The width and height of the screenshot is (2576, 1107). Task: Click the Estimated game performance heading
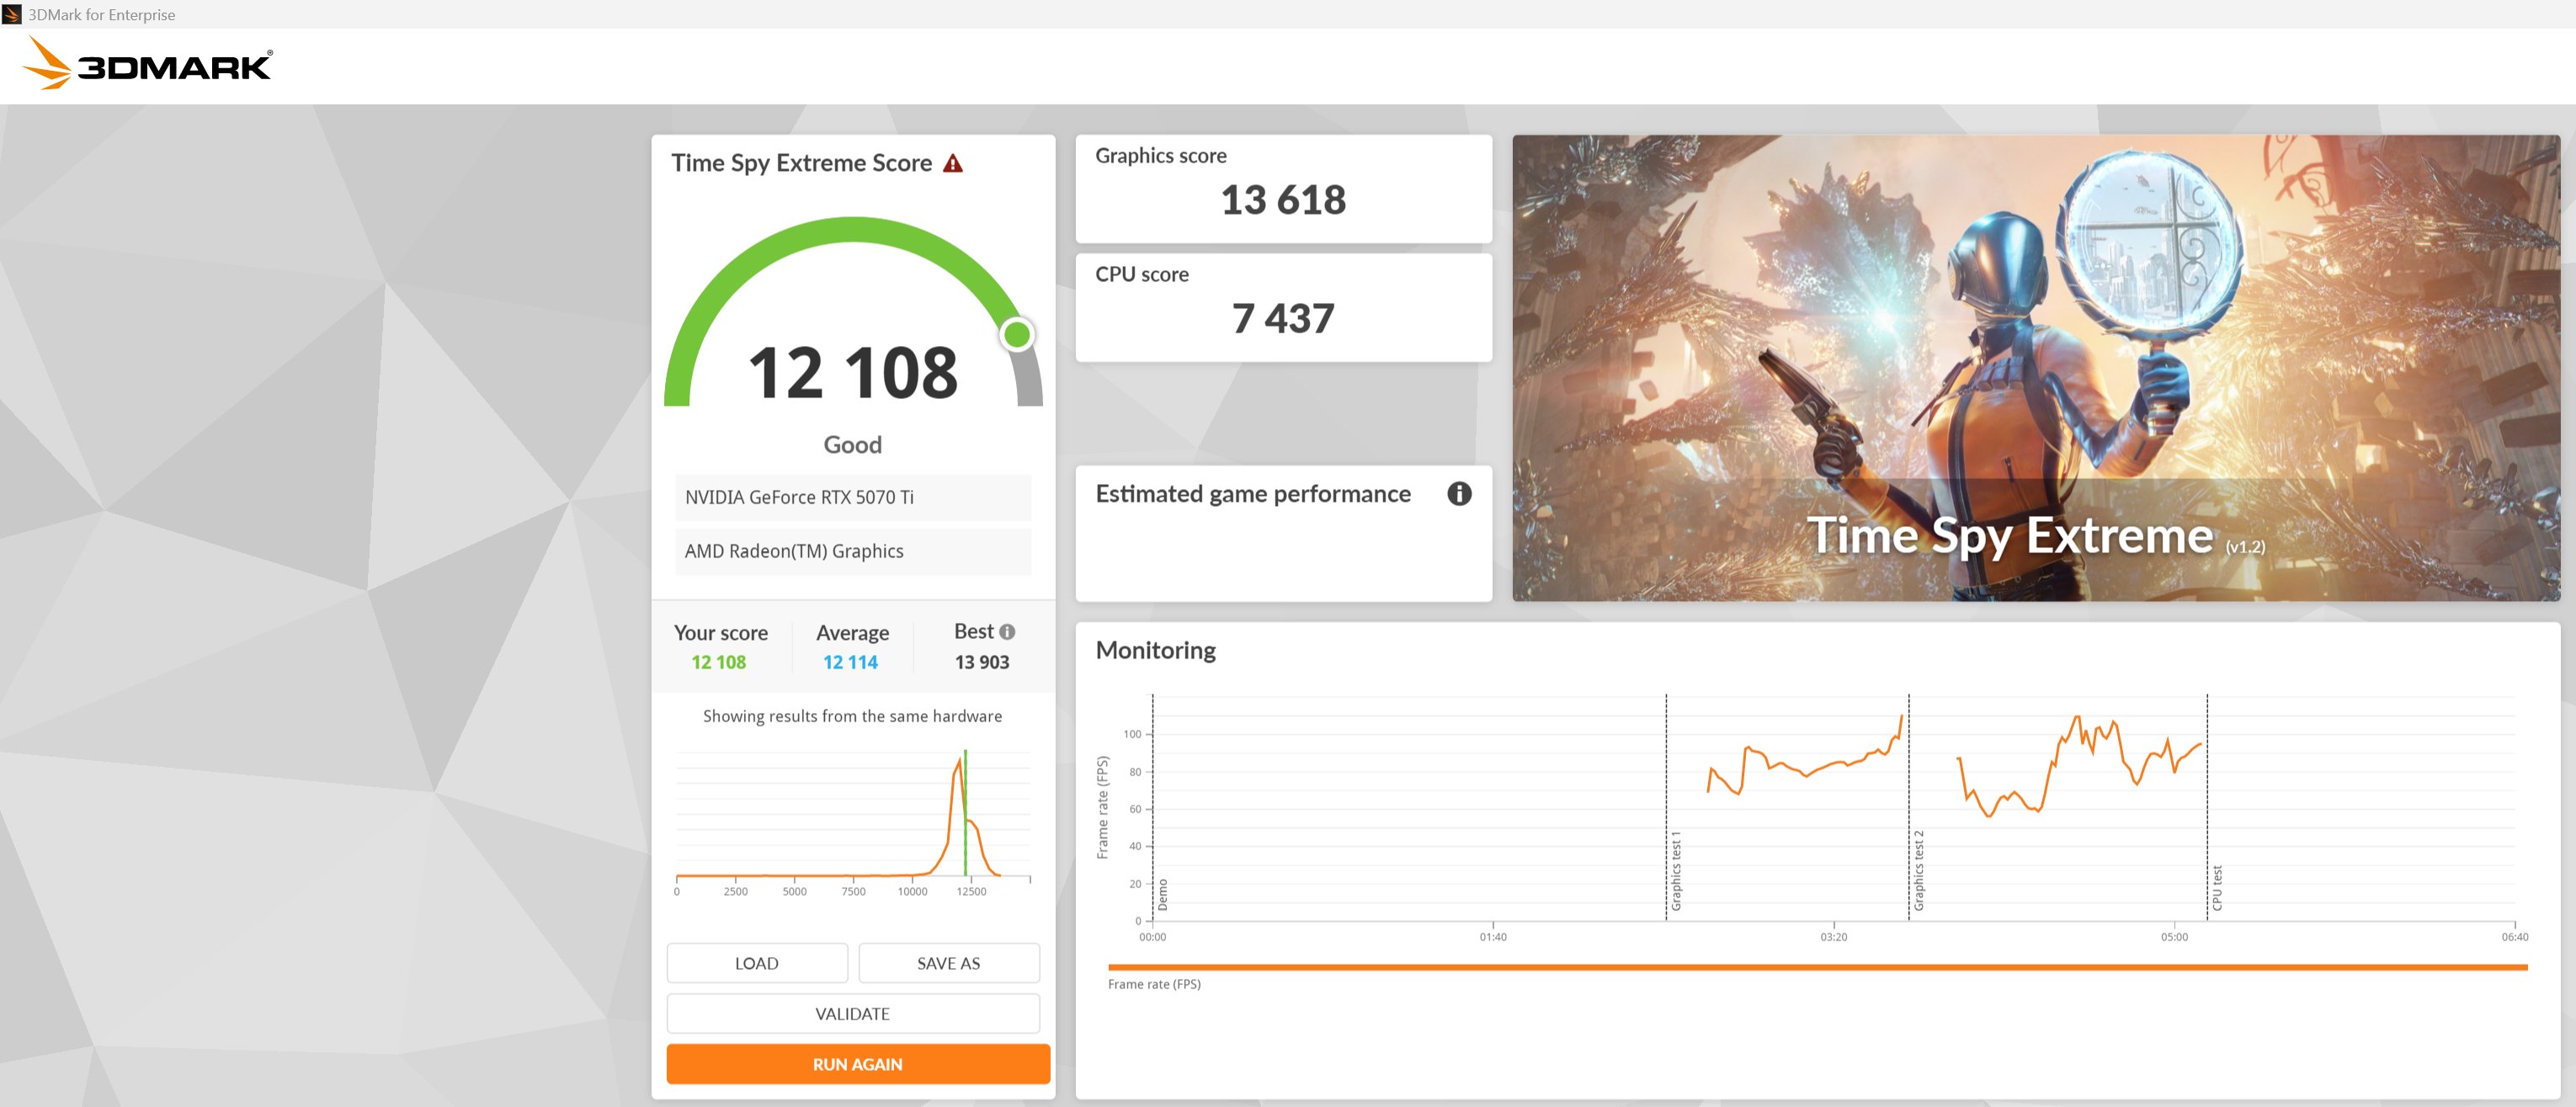point(1253,494)
